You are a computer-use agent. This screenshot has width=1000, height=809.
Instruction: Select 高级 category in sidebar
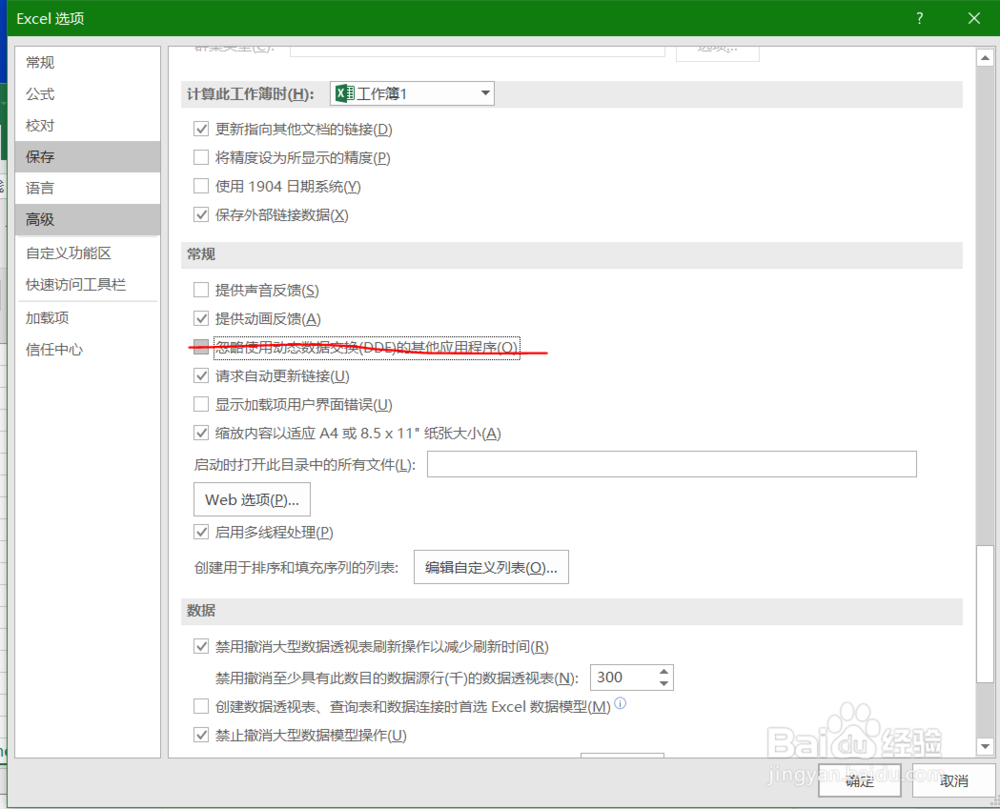point(87,219)
